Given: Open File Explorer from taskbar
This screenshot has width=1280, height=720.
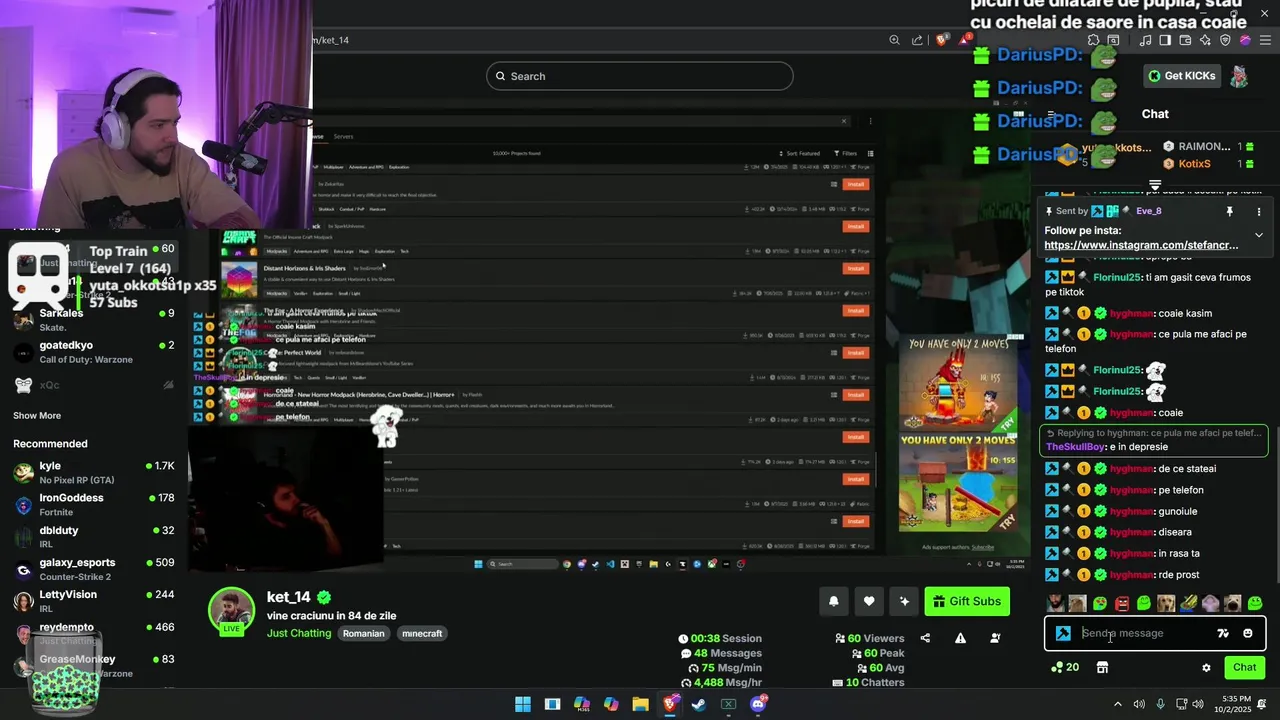Looking at the screenshot, I should tap(640, 704).
